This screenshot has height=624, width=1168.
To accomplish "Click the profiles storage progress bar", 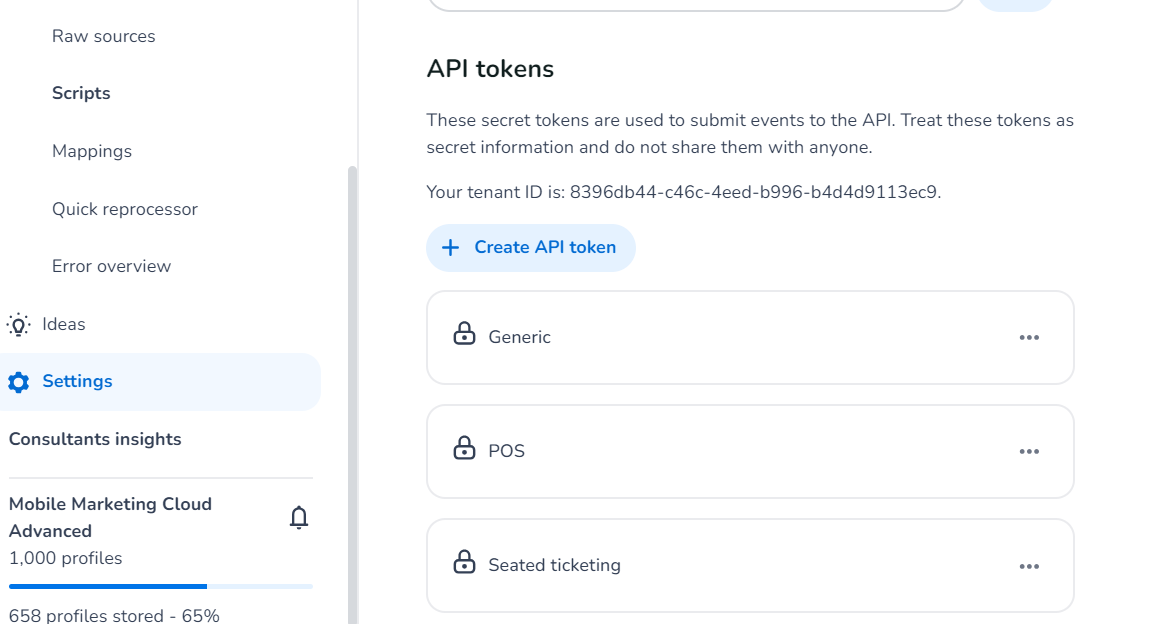I will (160, 586).
